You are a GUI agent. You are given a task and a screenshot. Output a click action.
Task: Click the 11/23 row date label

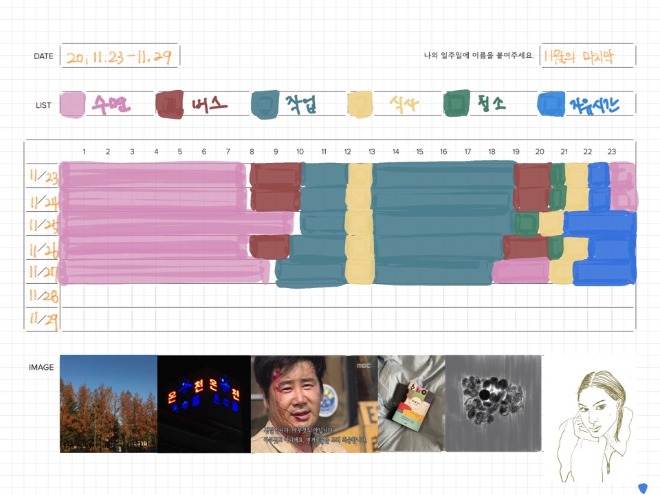point(43,176)
